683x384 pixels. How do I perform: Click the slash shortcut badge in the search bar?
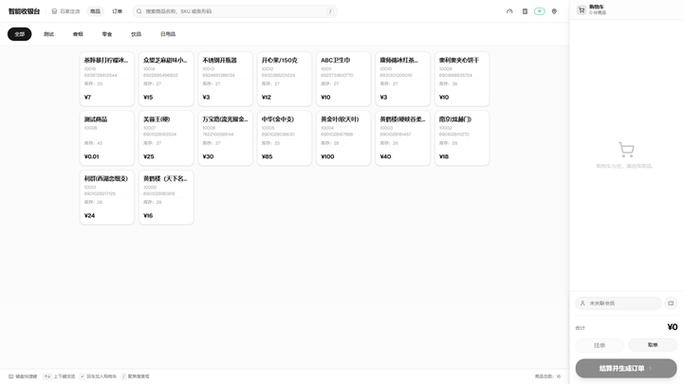330,11
